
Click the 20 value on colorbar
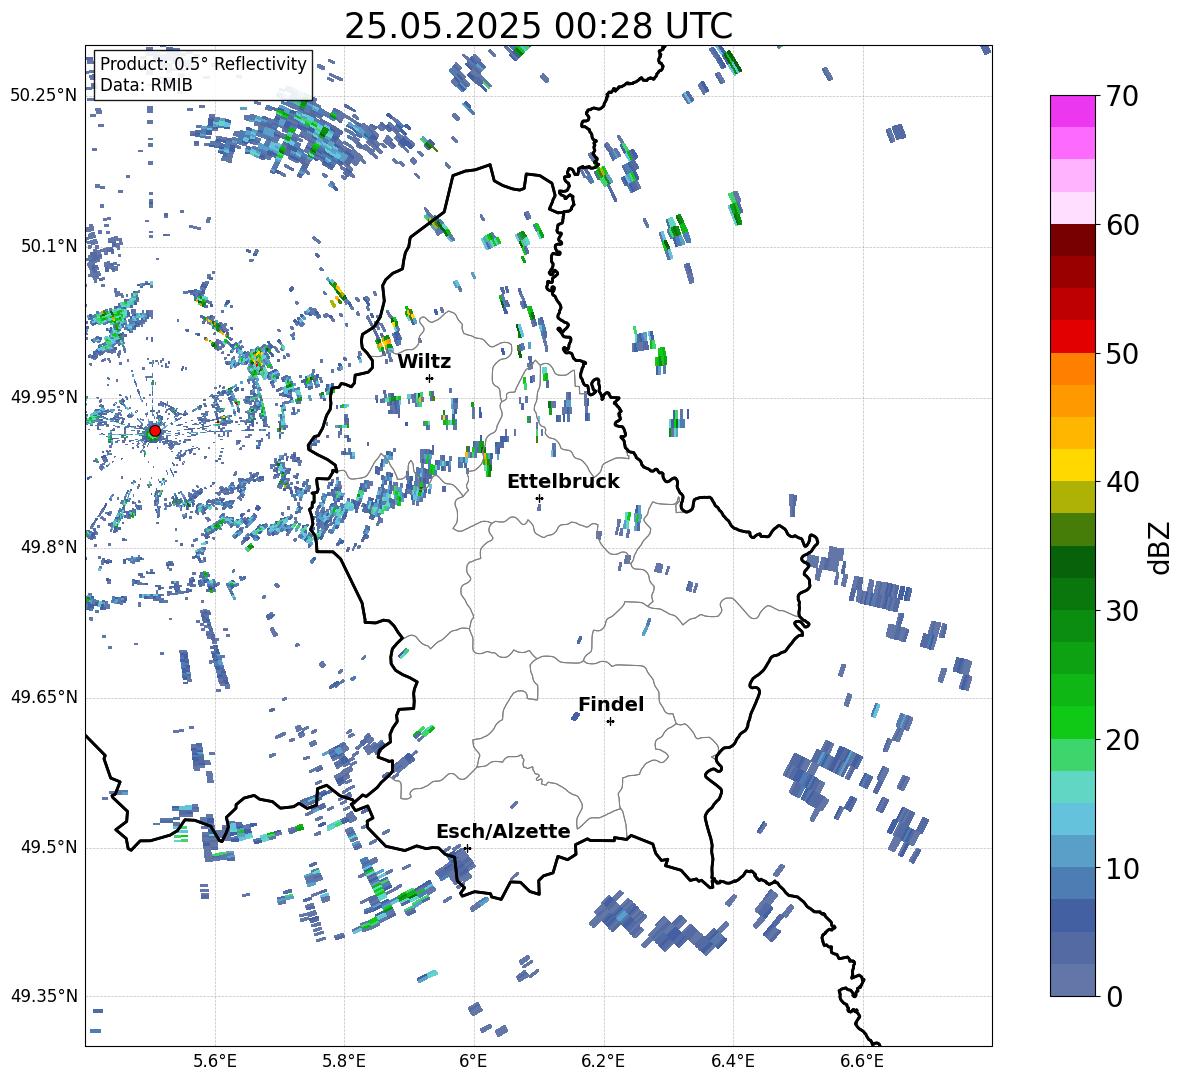click(x=1122, y=739)
